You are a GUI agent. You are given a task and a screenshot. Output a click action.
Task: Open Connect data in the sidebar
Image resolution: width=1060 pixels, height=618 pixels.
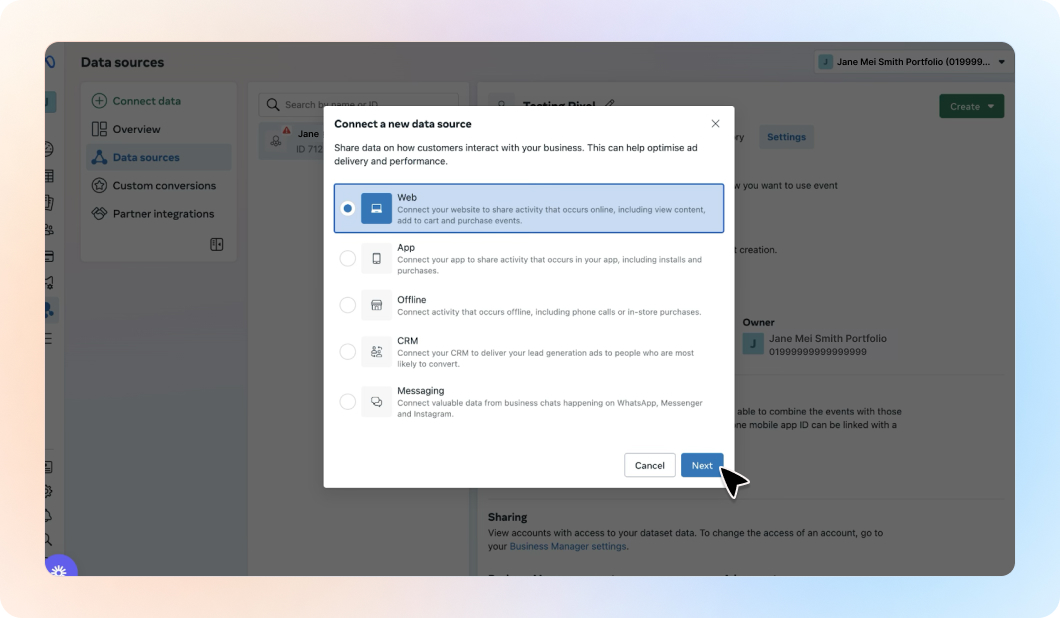click(159, 101)
